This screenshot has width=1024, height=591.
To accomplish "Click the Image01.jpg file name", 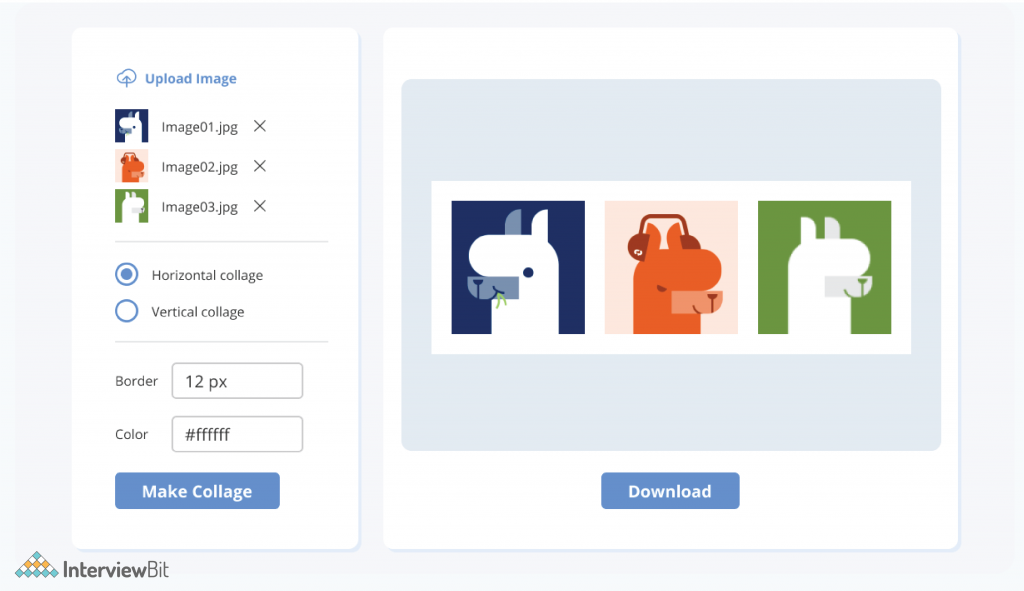I will coord(200,127).
